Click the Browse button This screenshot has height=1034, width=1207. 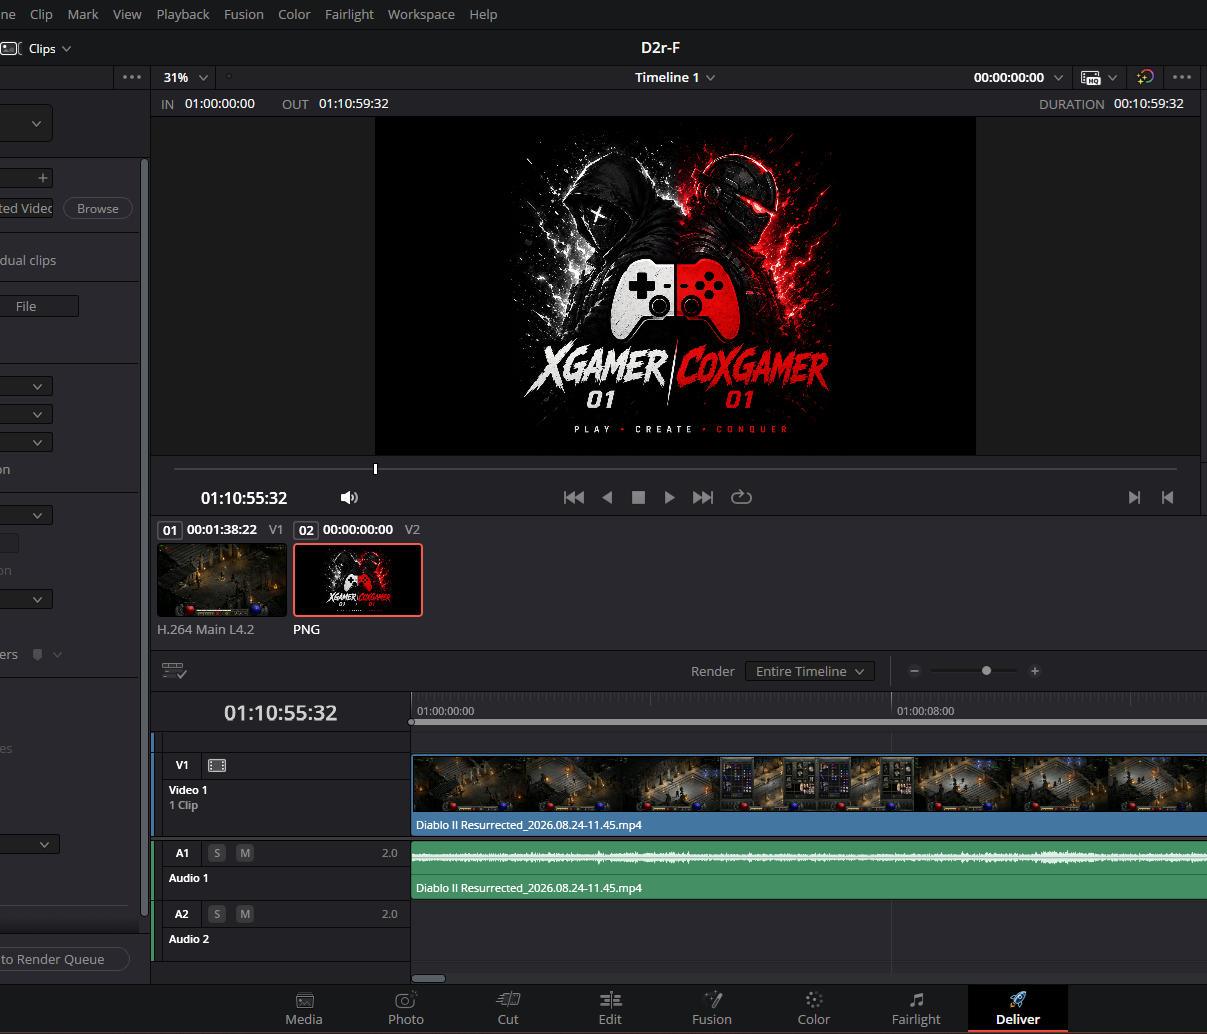(98, 208)
